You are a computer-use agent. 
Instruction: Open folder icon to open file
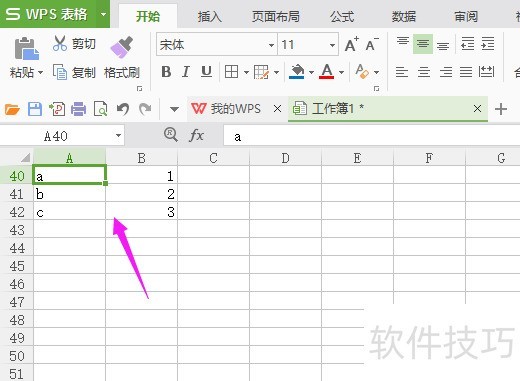click(x=12, y=109)
